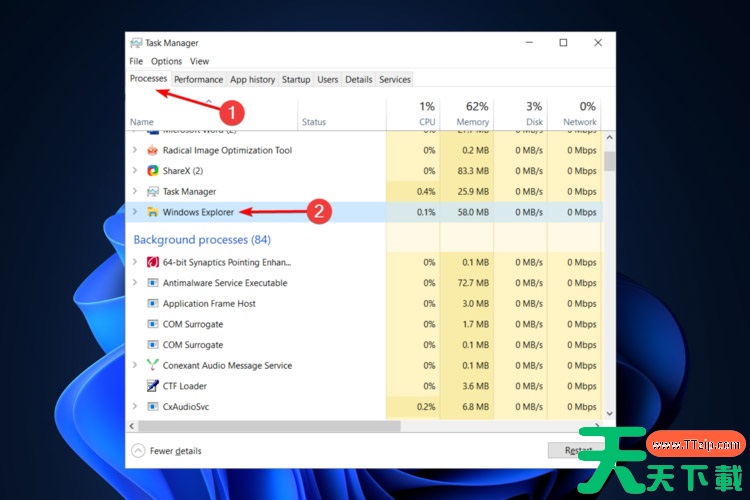Image resolution: width=750 pixels, height=500 pixels.
Task: Maximize the Task Manager window
Action: tap(563, 43)
